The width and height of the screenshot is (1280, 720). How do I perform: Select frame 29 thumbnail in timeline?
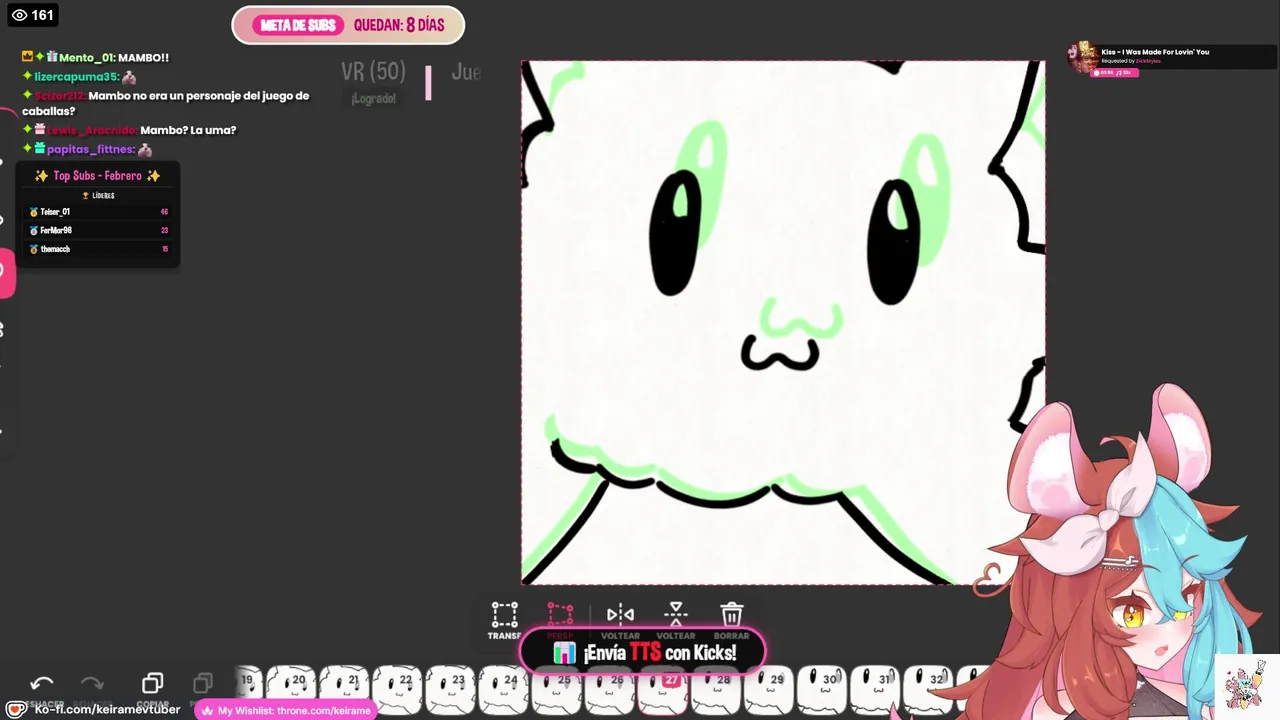point(770,688)
